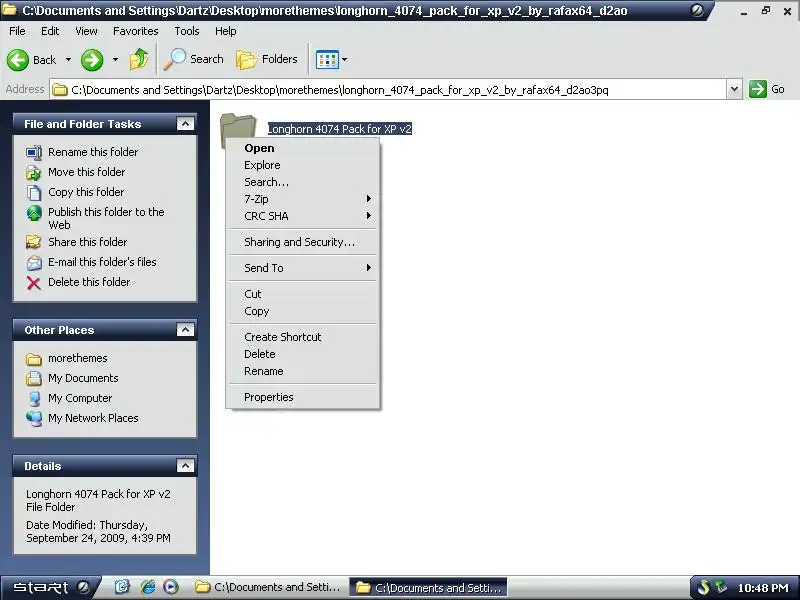Viewport: 800px width, 600px height.
Task: Choose Open in the context menu
Action: pos(303,148)
